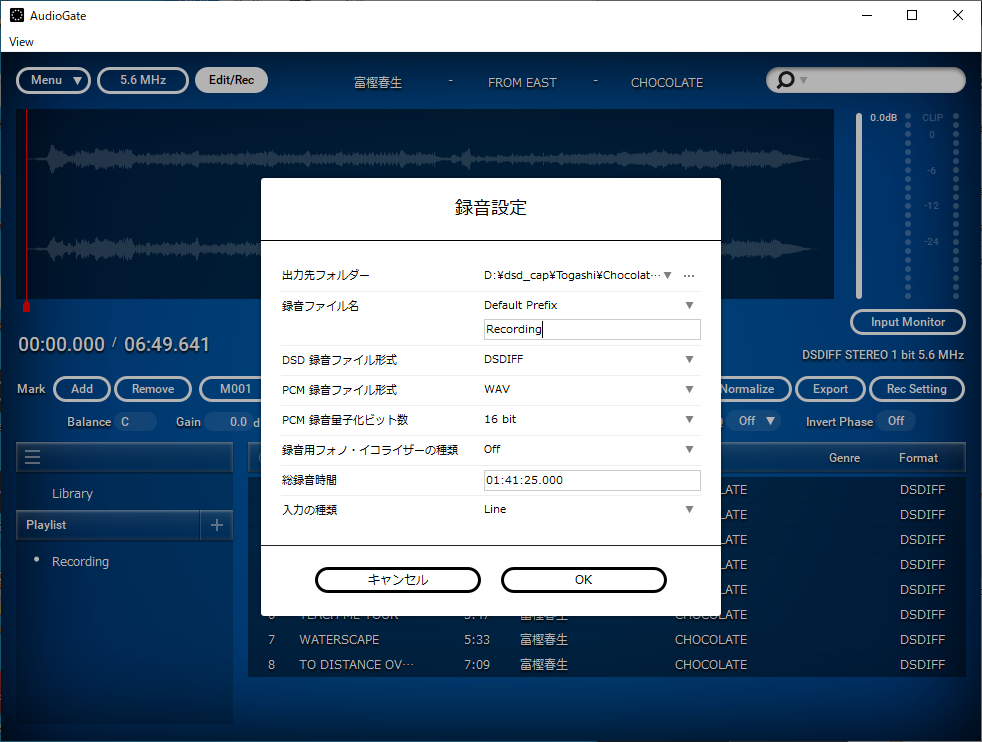Viewport: 982px width, 742px height.
Task: Select the Playlist section header
Action: [x=108, y=525]
